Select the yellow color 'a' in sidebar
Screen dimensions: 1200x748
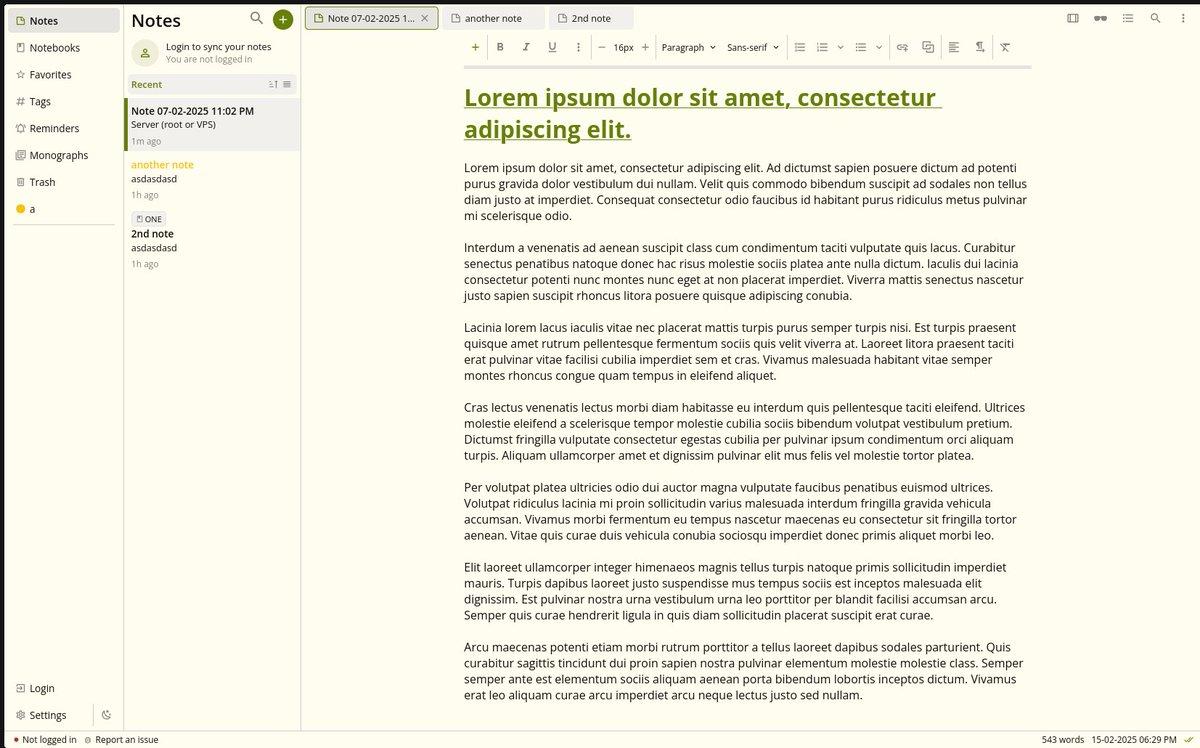(64, 209)
